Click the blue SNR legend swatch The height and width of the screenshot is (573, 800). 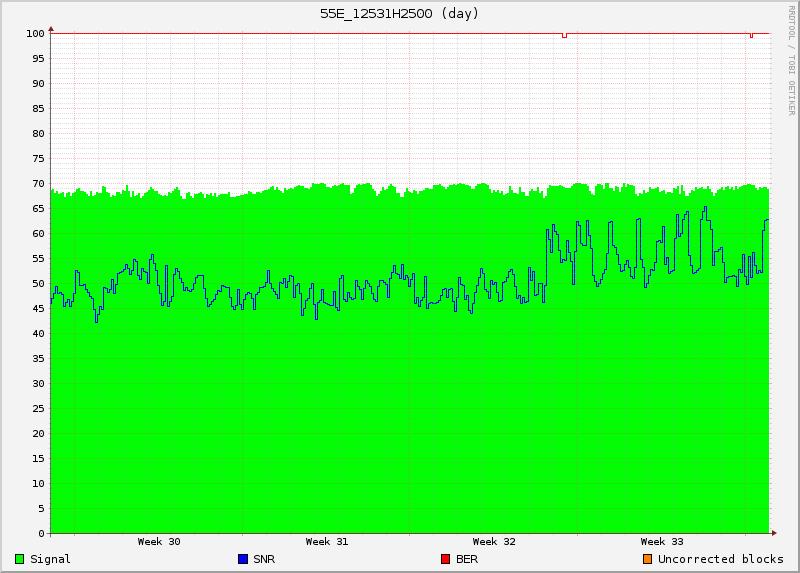[243, 559]
